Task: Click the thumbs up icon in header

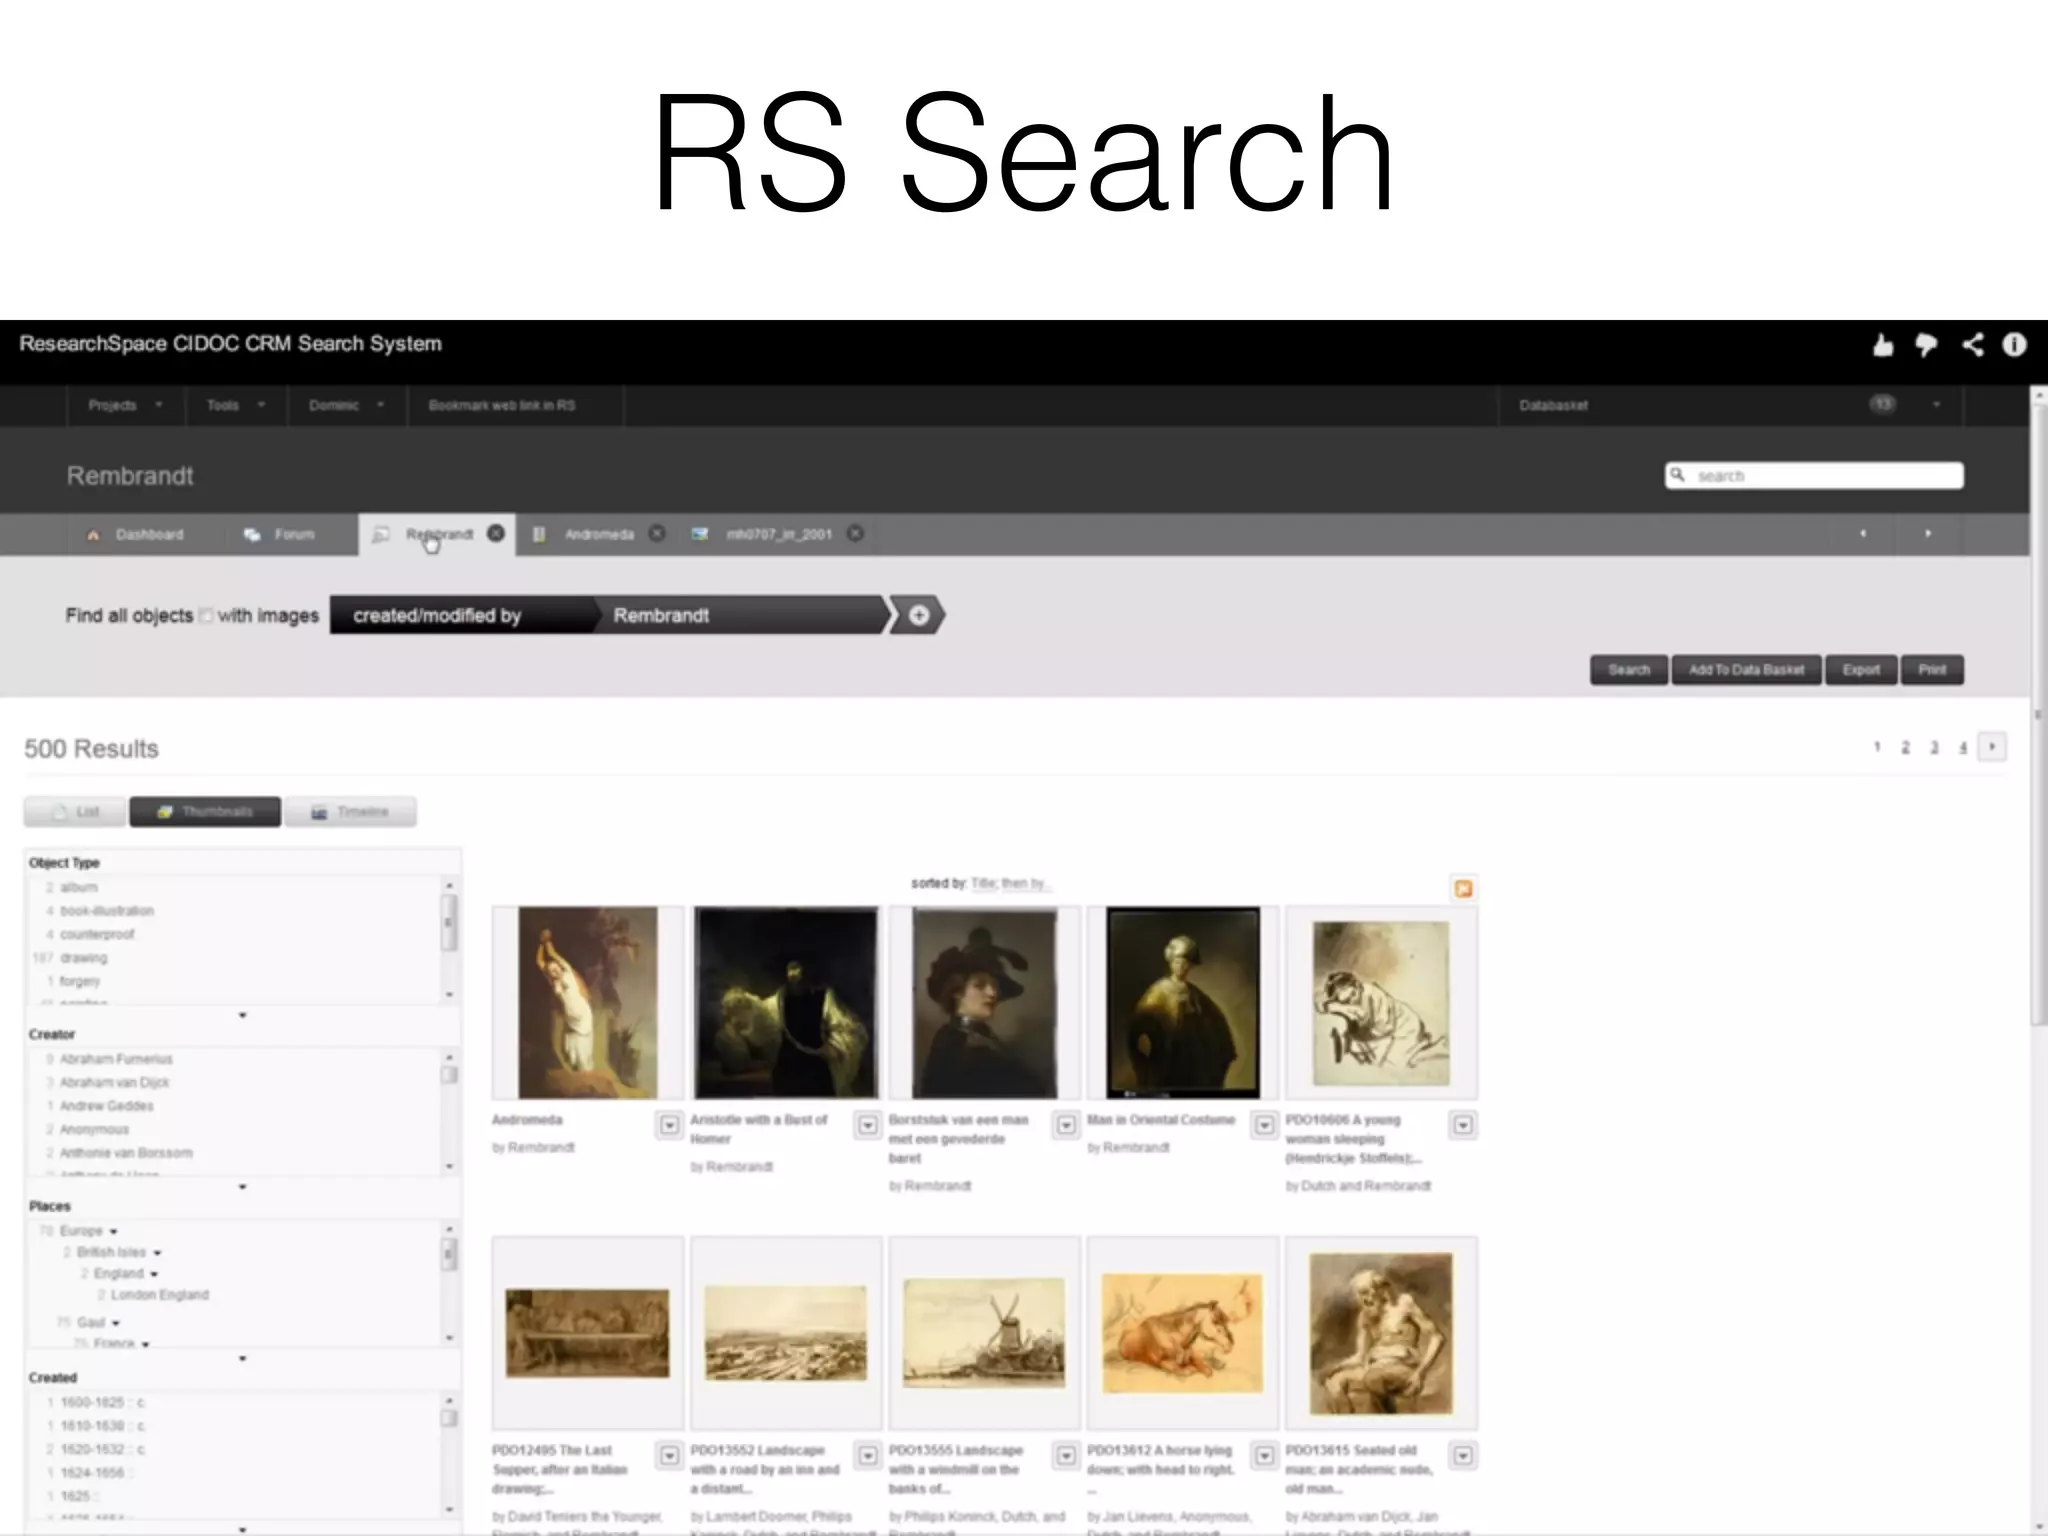Action: tap(1883, 345)
